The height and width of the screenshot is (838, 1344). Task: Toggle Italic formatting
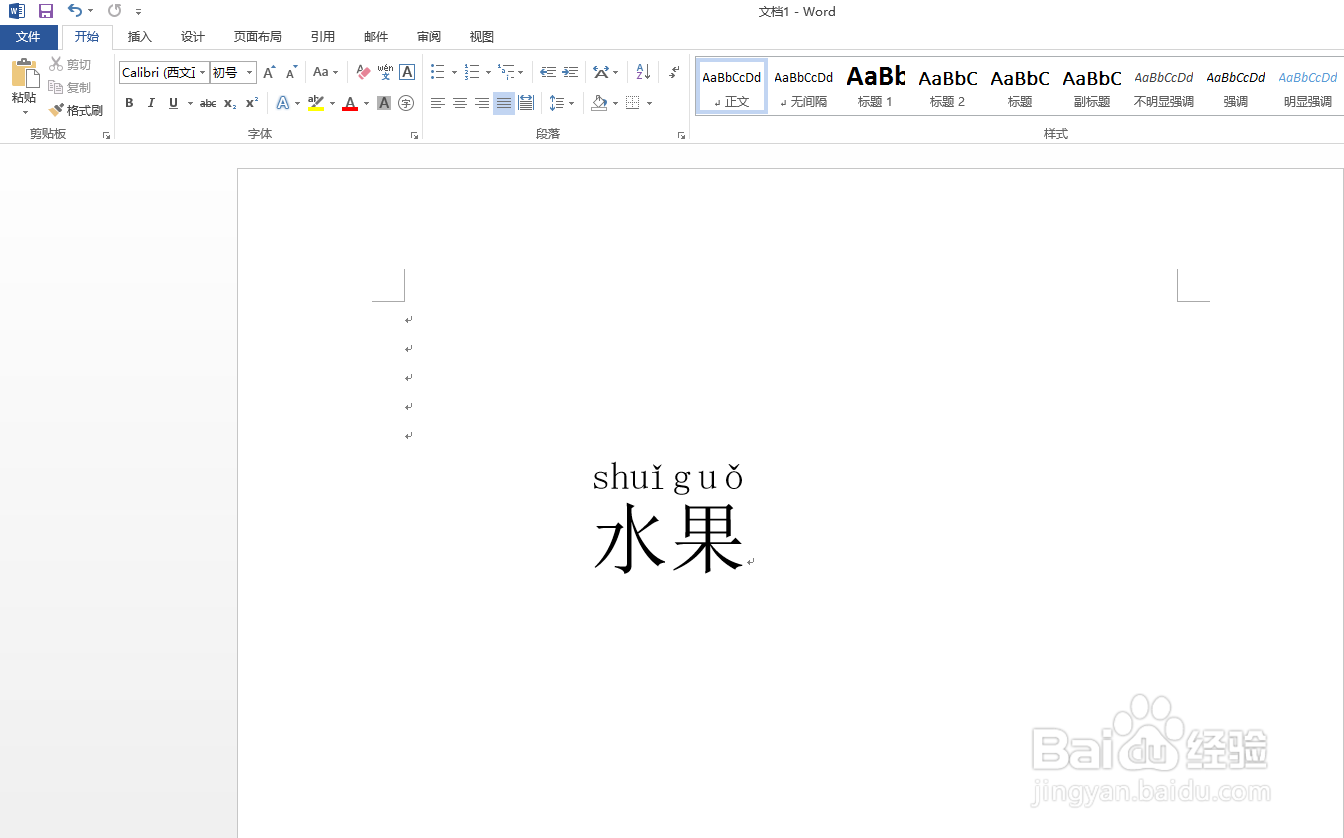click(151, 103)
